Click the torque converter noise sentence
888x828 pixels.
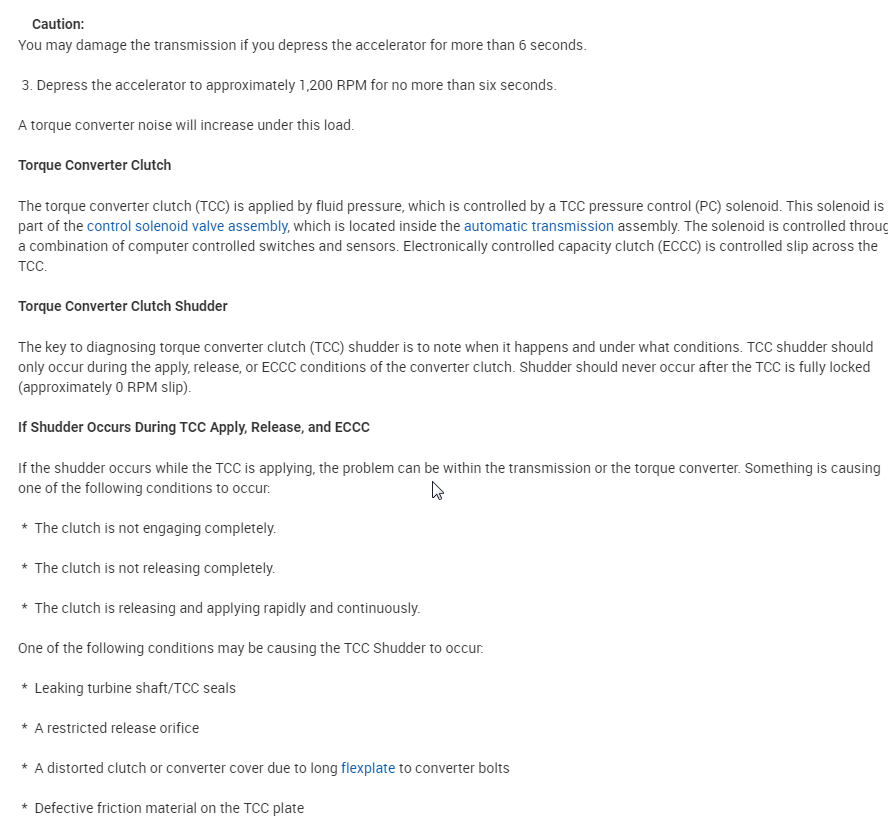(x=185, y=125)
